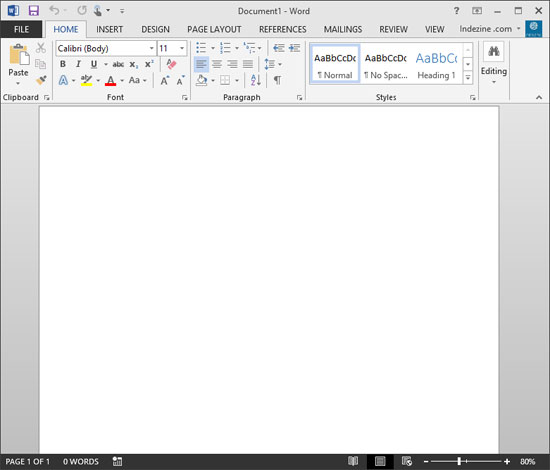Open the INSERT ribbon tab
550x470 pixels.
point(109,29)
